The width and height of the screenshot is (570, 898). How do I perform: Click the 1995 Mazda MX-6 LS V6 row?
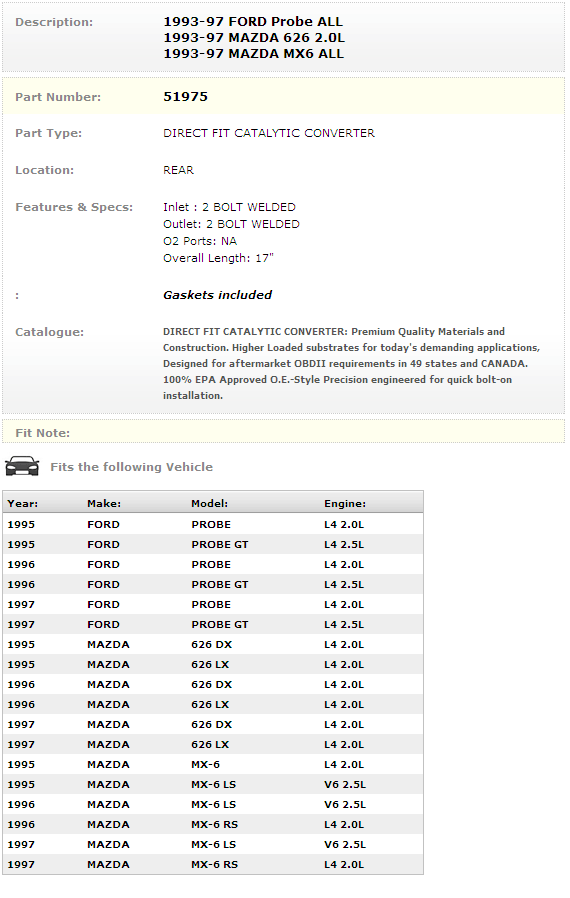pos(213,785)
